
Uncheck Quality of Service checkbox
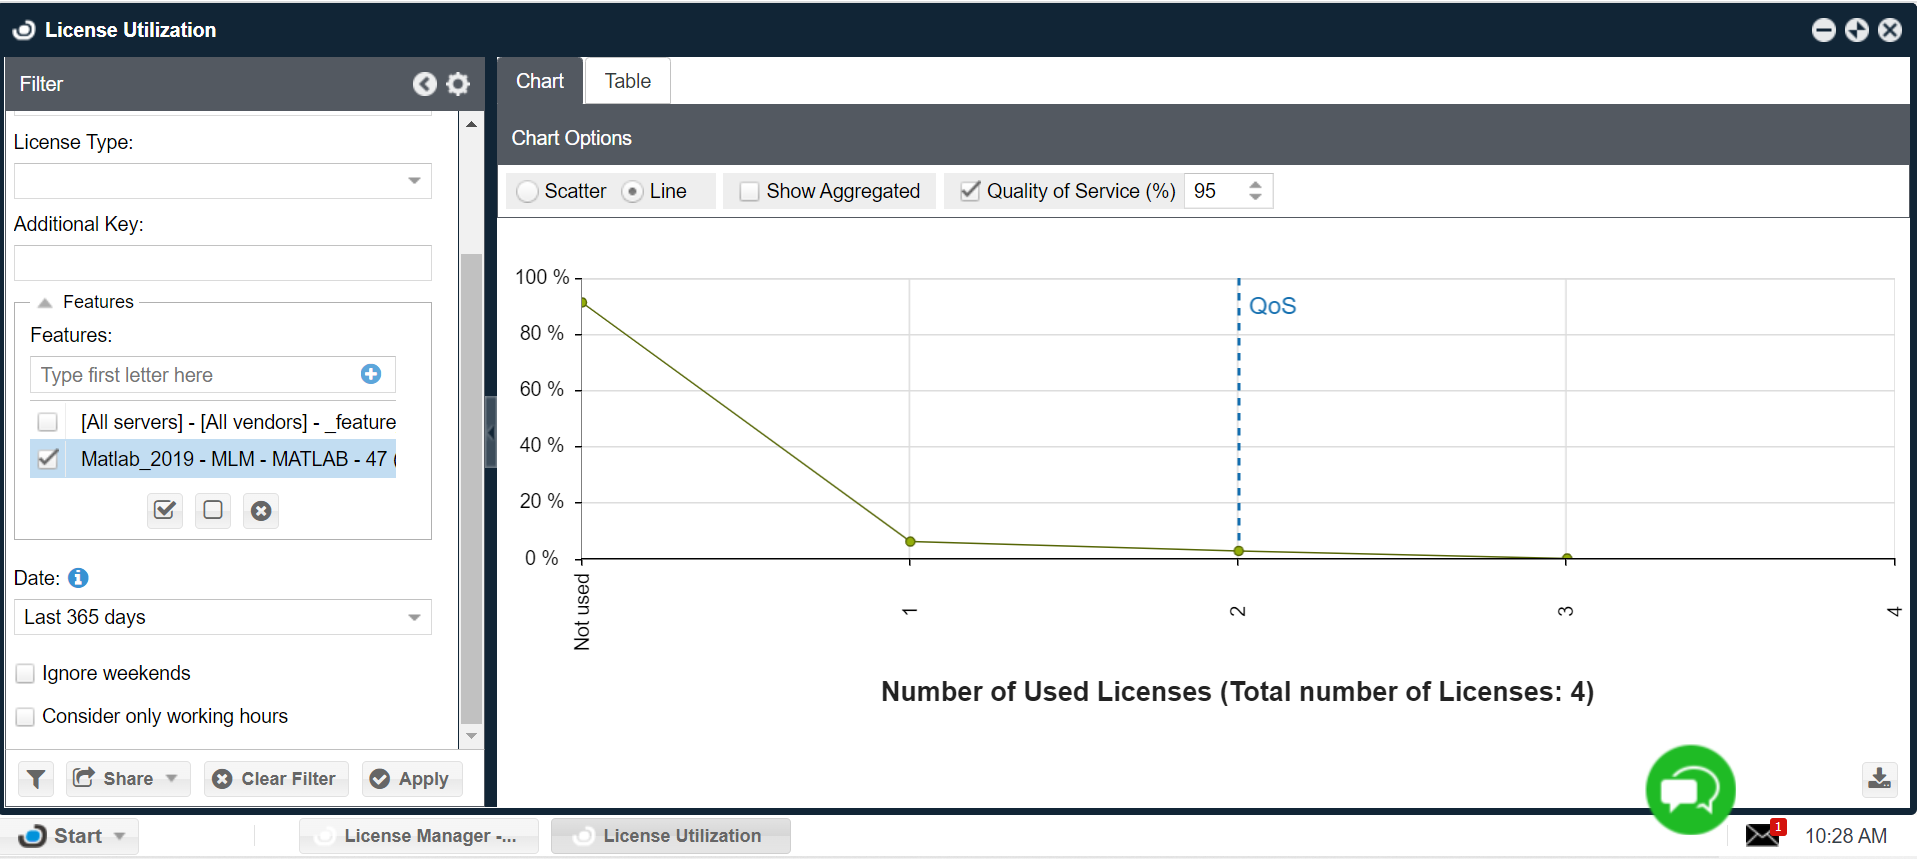click(969, 191)
